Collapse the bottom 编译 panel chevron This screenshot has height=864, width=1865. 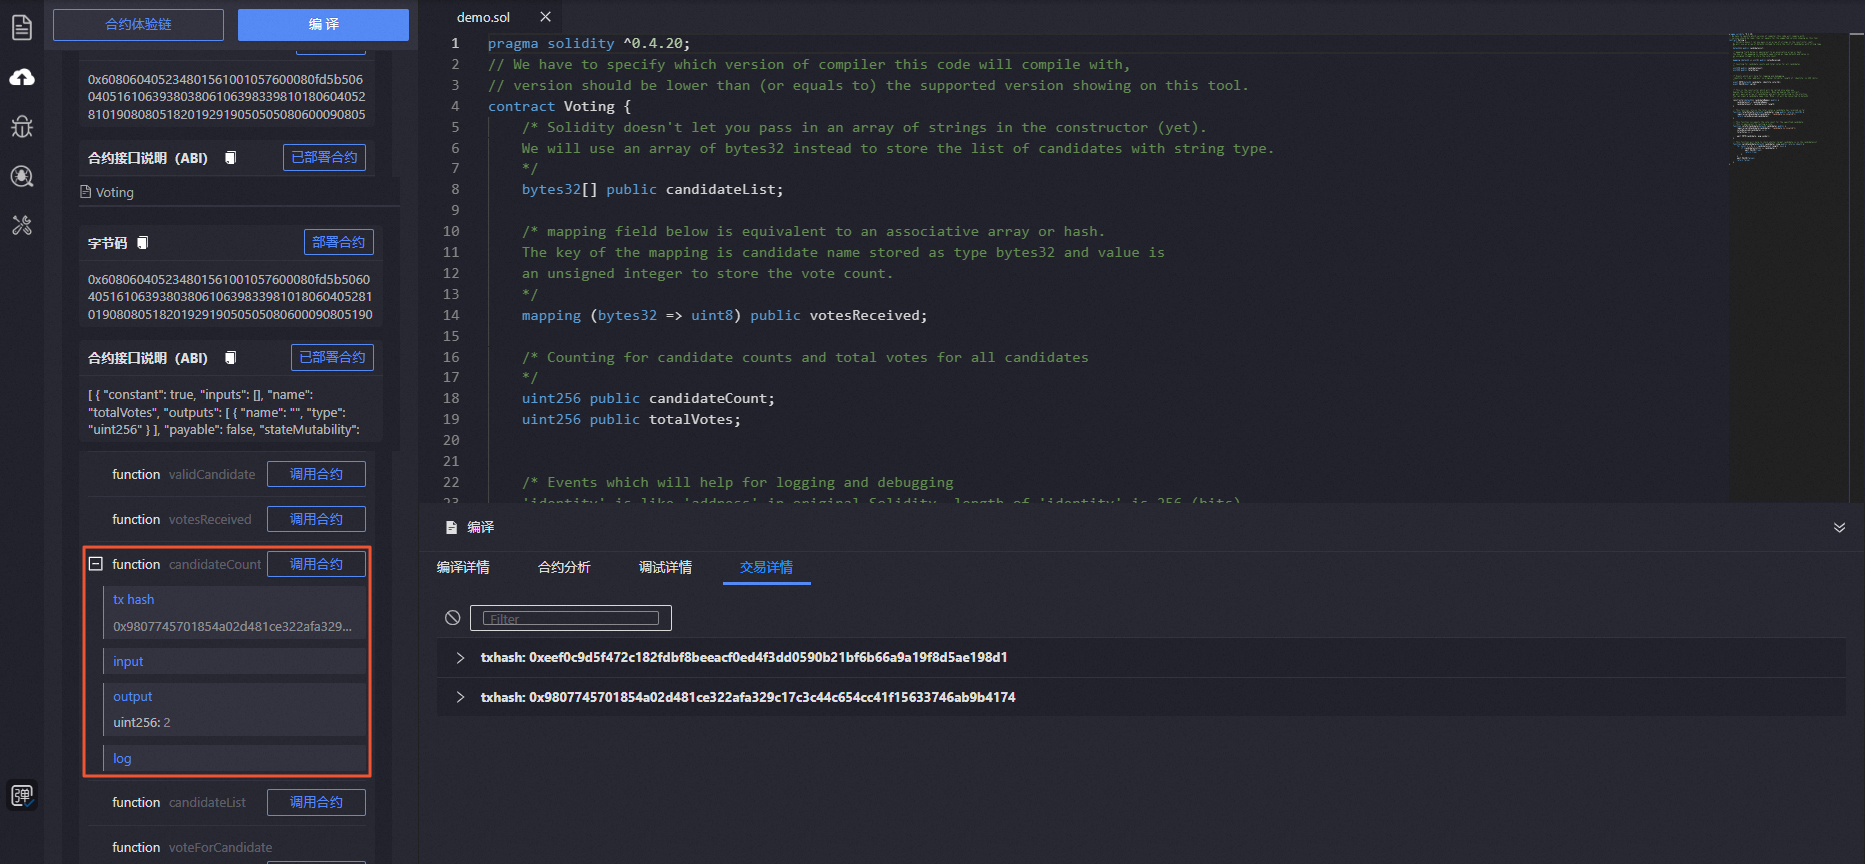(1839, 527)
